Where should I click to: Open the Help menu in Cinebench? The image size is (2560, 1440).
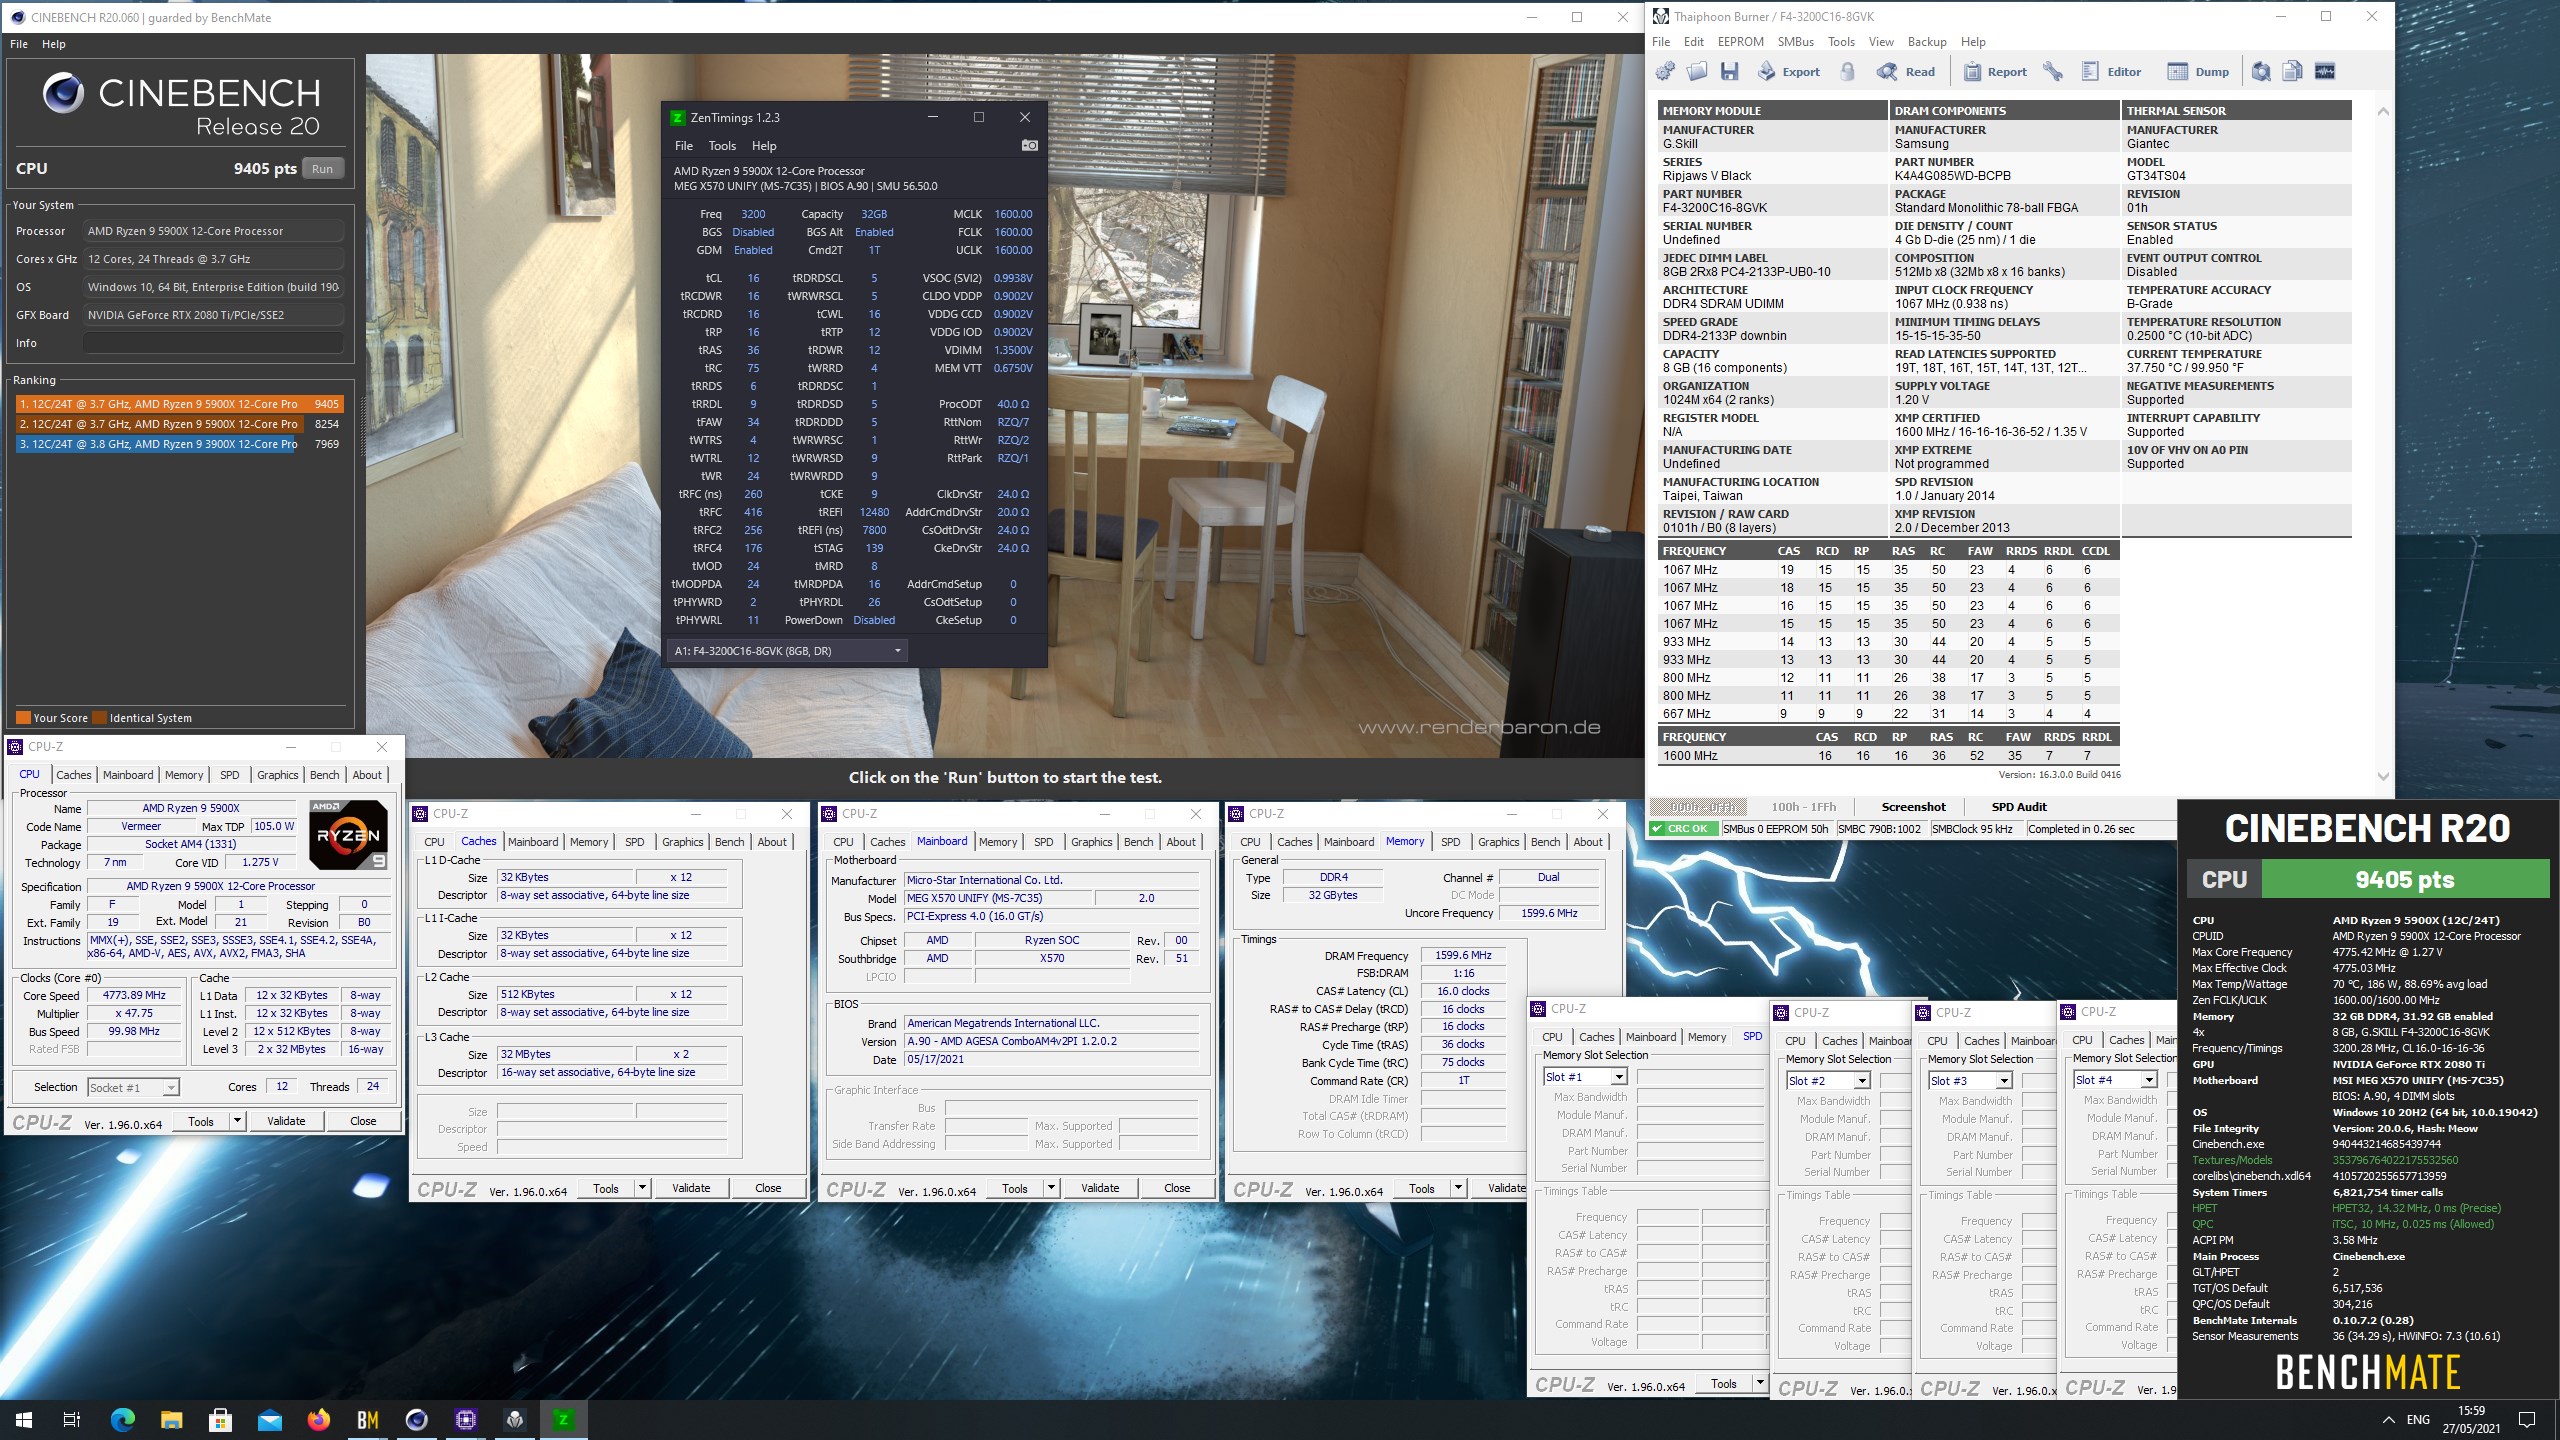click(x=54, y=44)
